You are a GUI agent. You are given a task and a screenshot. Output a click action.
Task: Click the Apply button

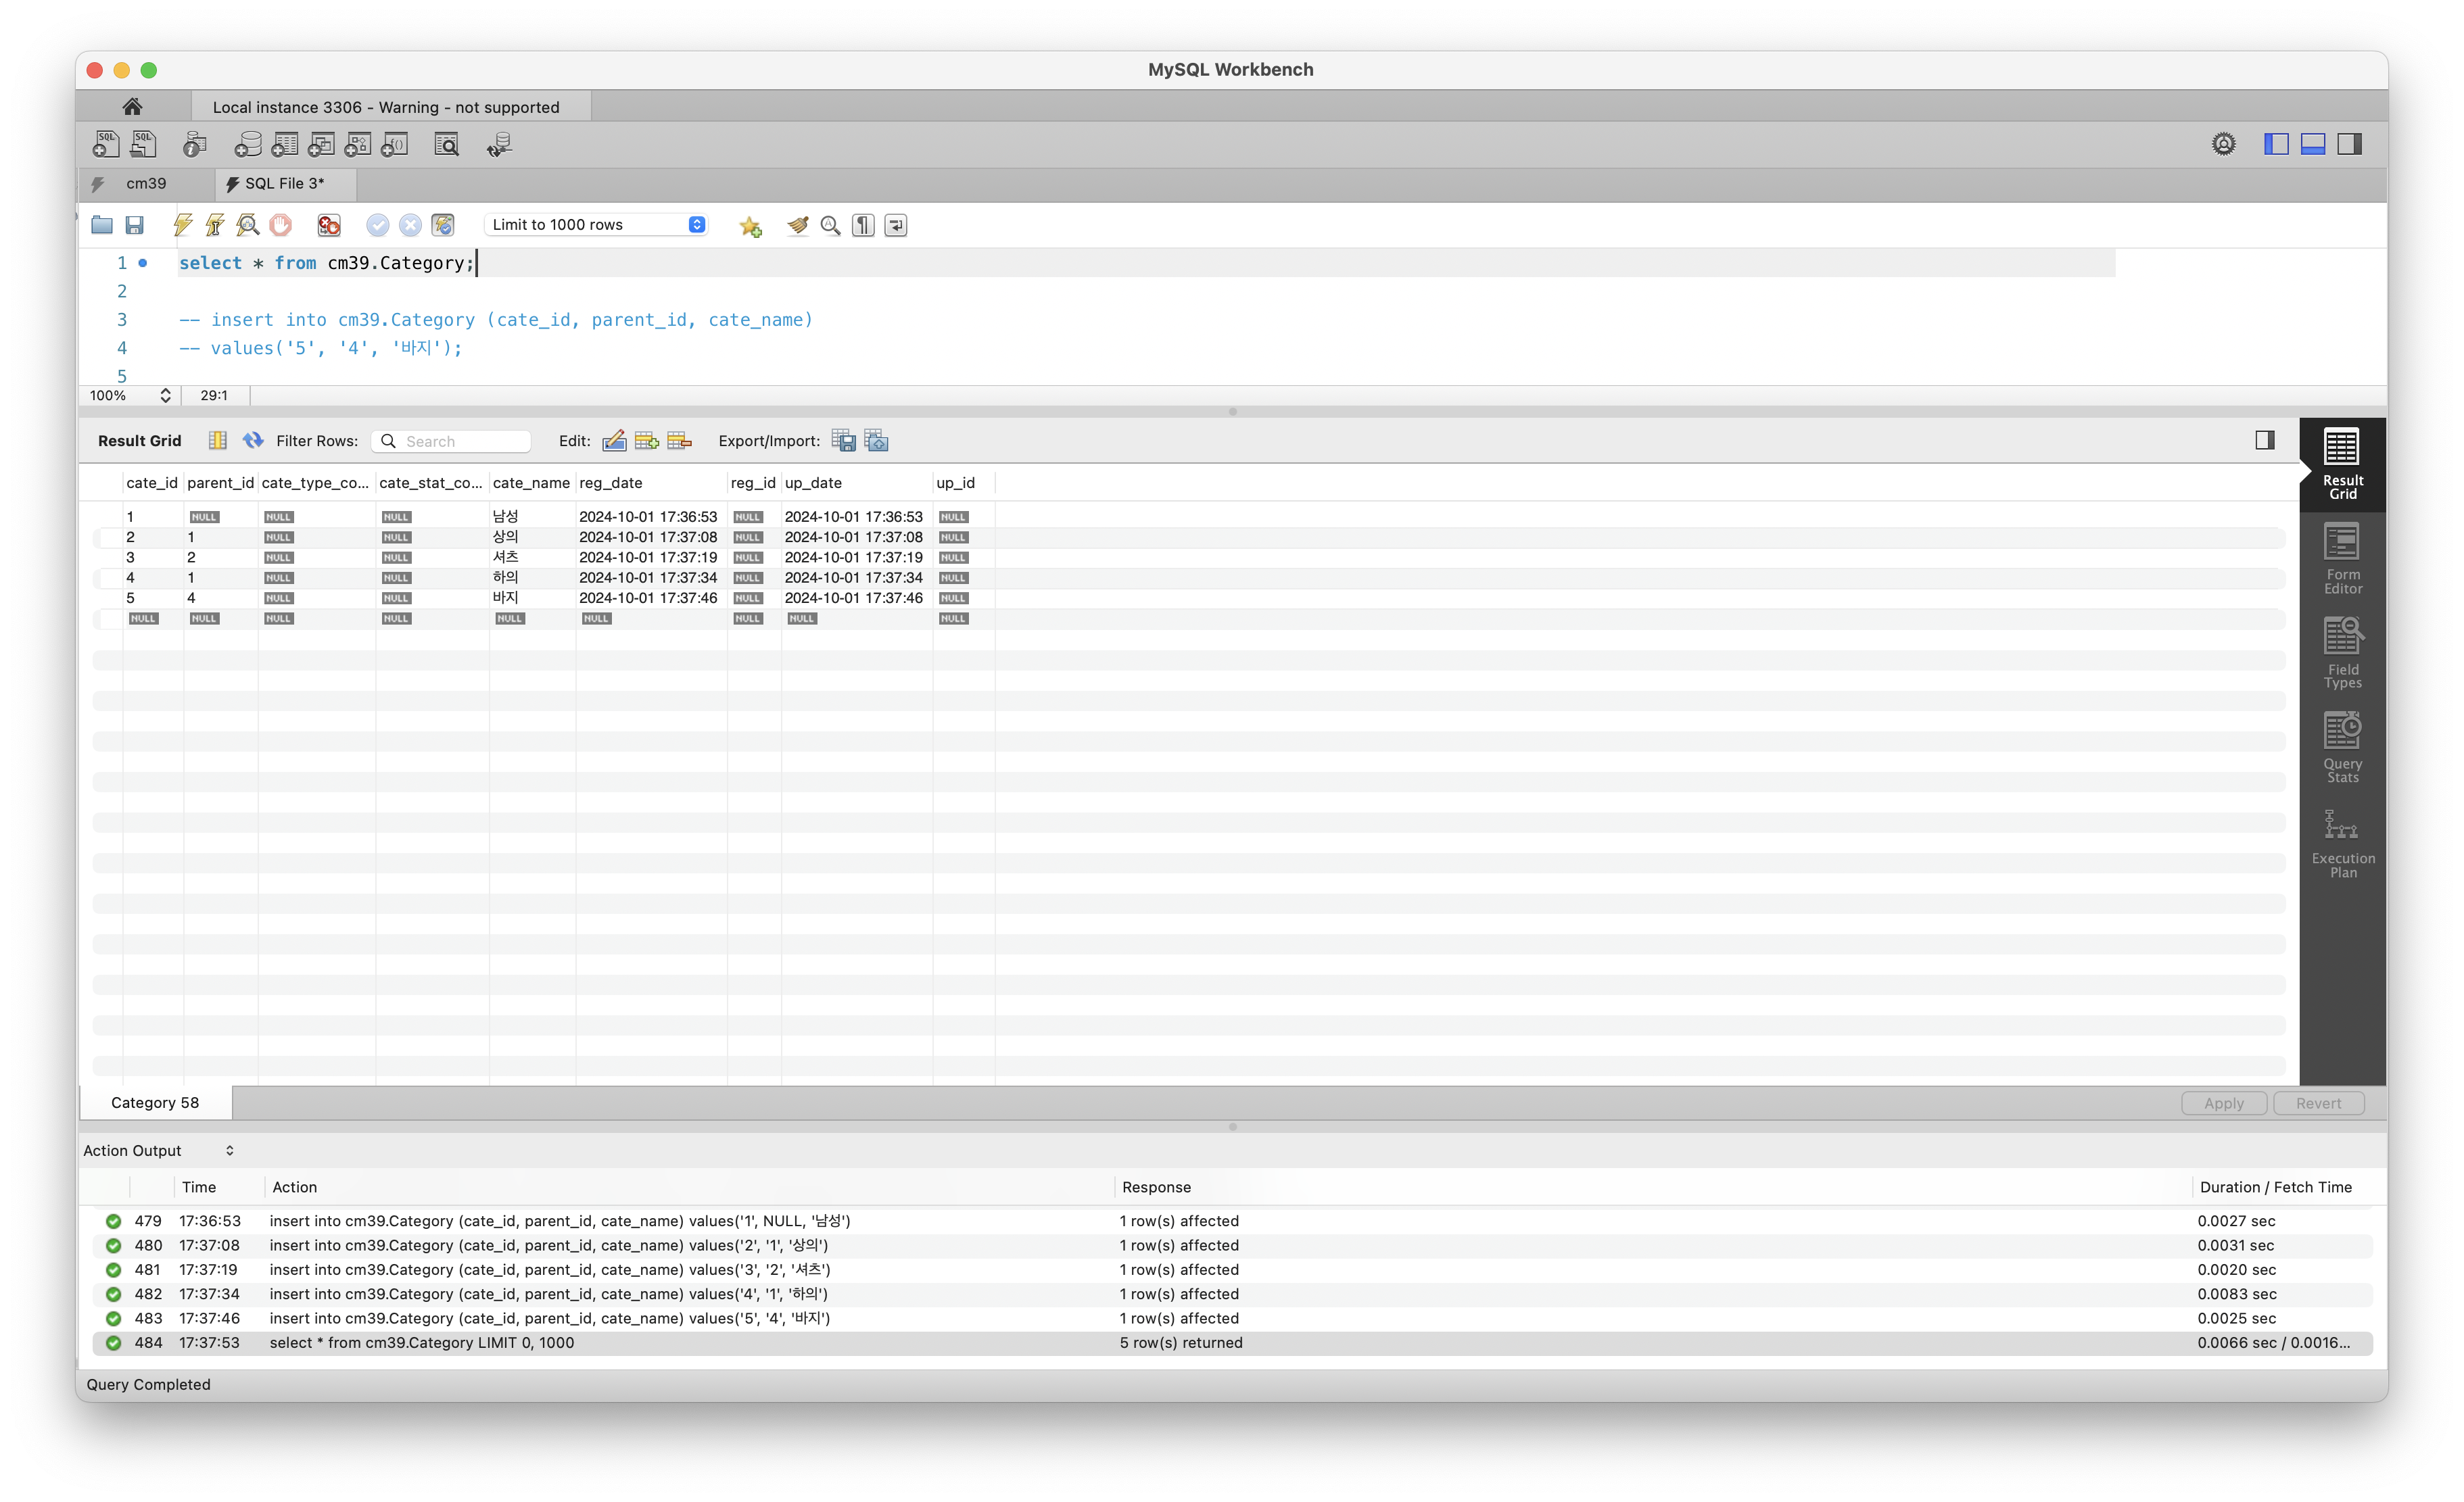(x=2224, y=1103)
